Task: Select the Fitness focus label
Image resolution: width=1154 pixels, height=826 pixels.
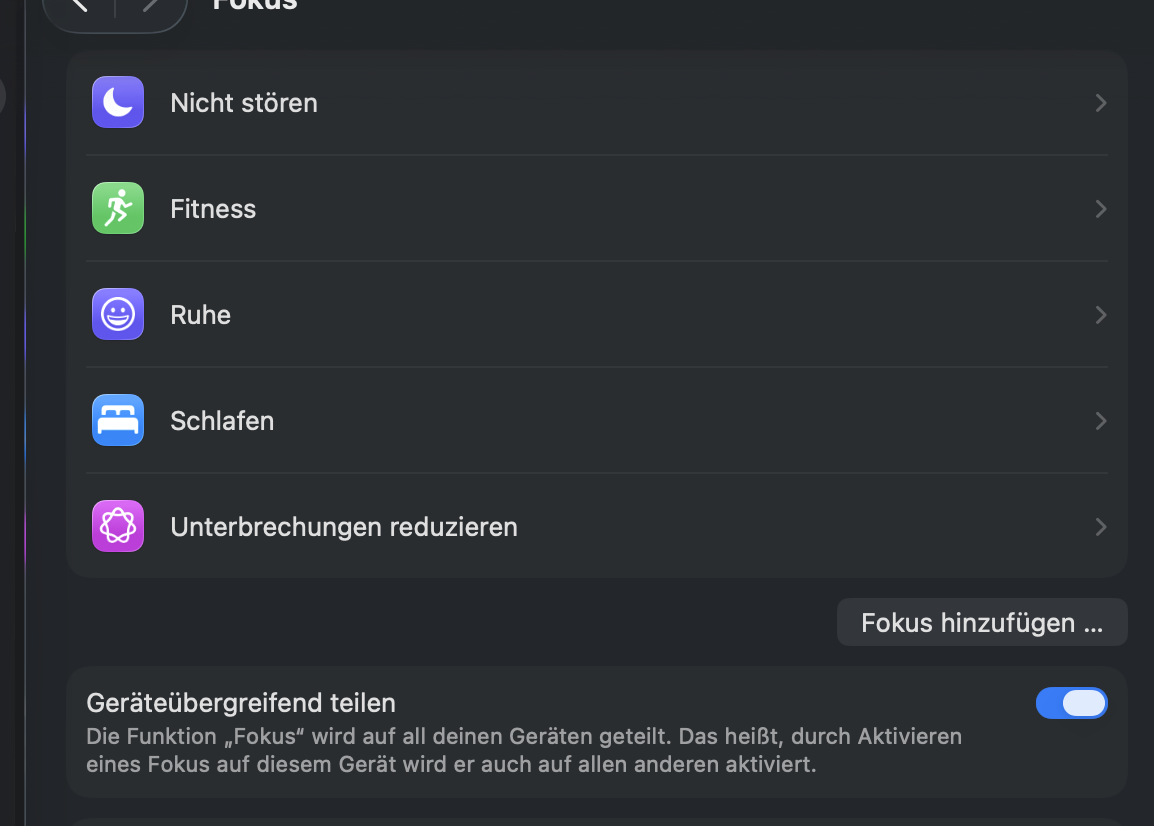Action: pos(213,209)
